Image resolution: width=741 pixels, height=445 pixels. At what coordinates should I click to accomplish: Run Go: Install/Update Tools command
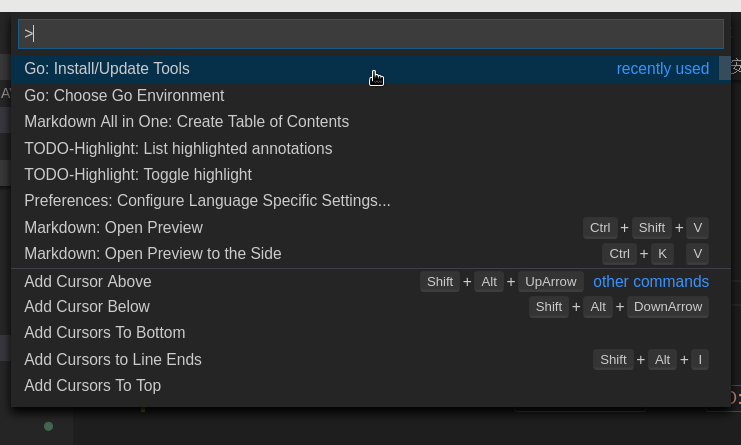(x=365, y=69)
